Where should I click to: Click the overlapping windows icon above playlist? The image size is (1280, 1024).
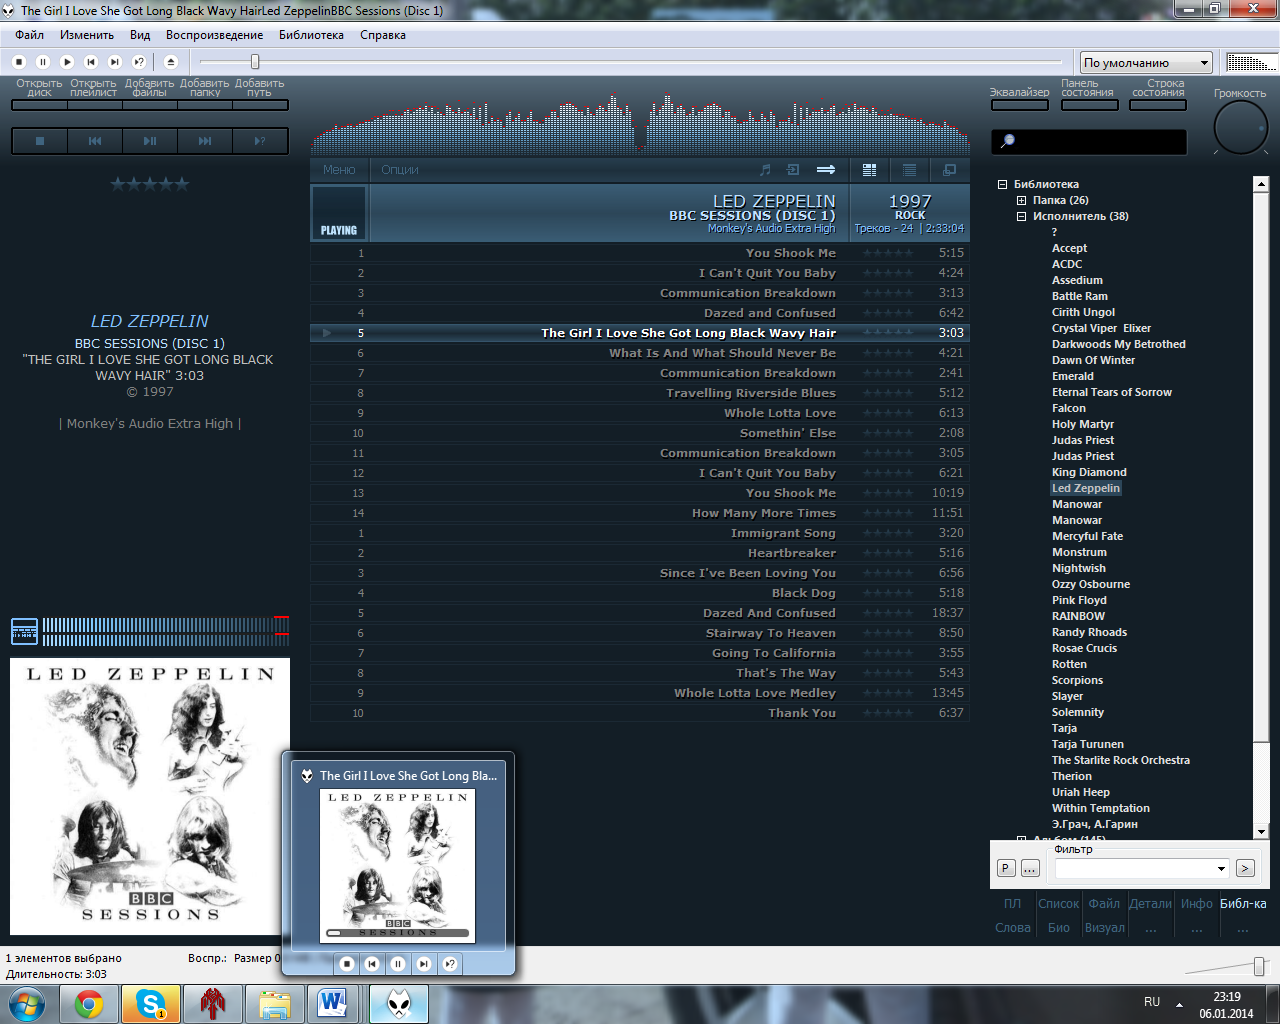[950, 170]
